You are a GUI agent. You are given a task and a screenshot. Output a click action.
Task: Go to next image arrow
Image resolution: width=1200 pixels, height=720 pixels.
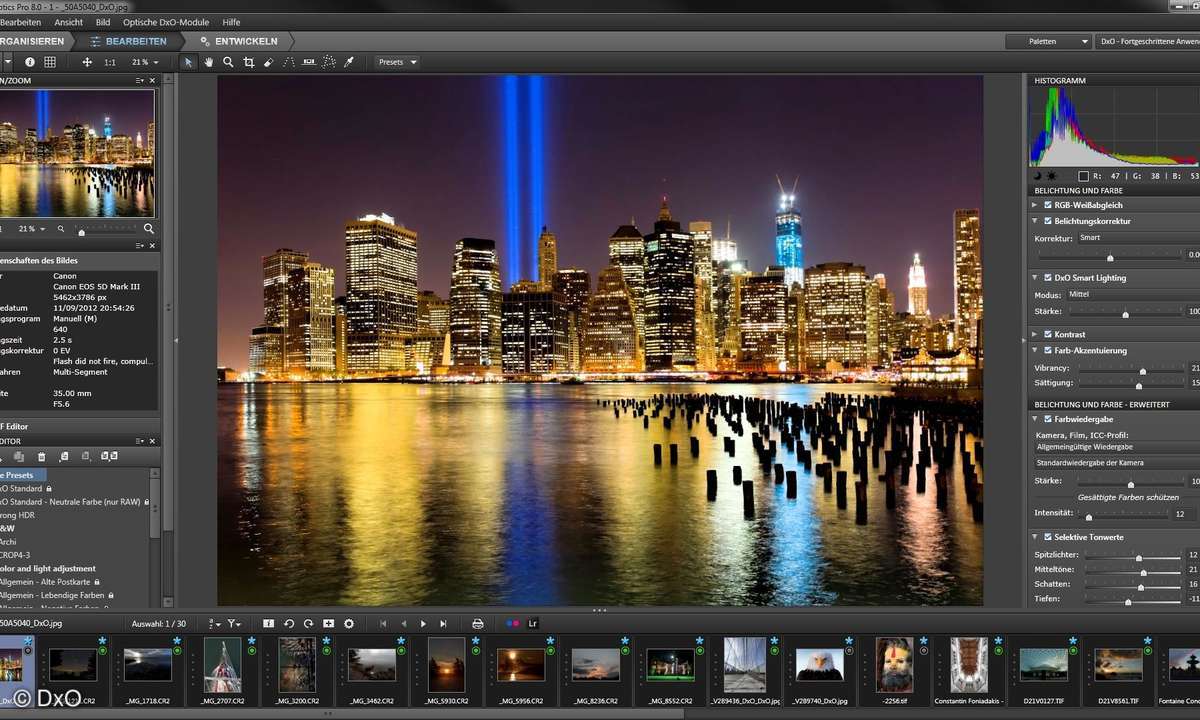pyautogui.click(x=423, y=623)
